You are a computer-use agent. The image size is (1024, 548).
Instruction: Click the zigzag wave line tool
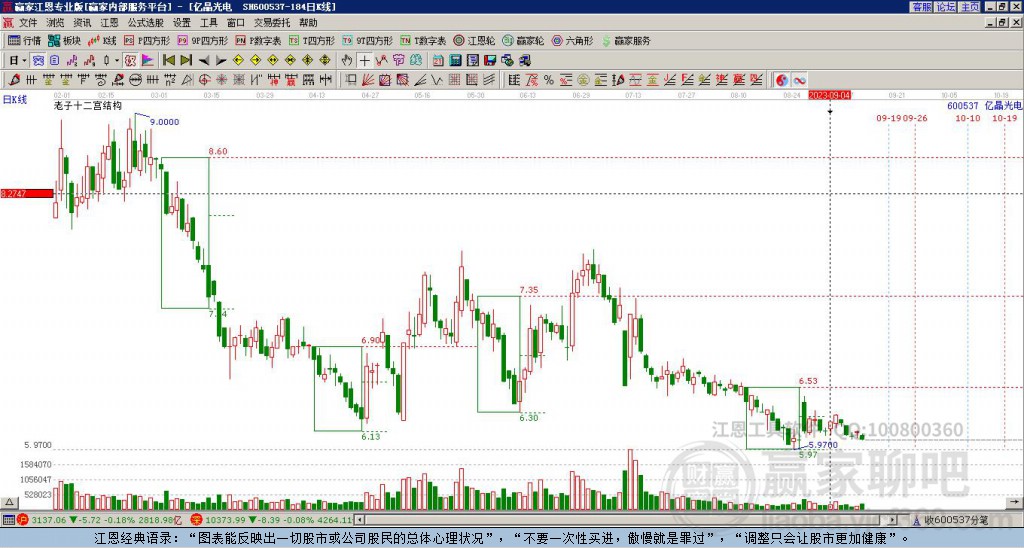pyautogui.click(x=438, y=80)
